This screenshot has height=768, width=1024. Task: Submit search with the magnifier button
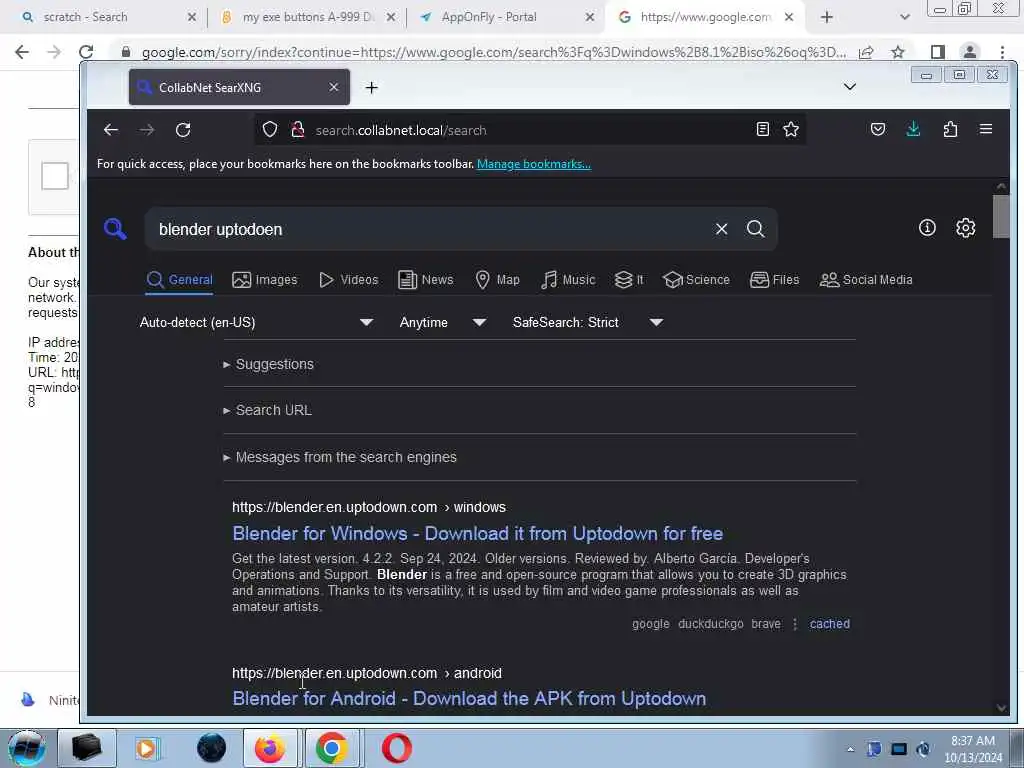pos(756,229)
